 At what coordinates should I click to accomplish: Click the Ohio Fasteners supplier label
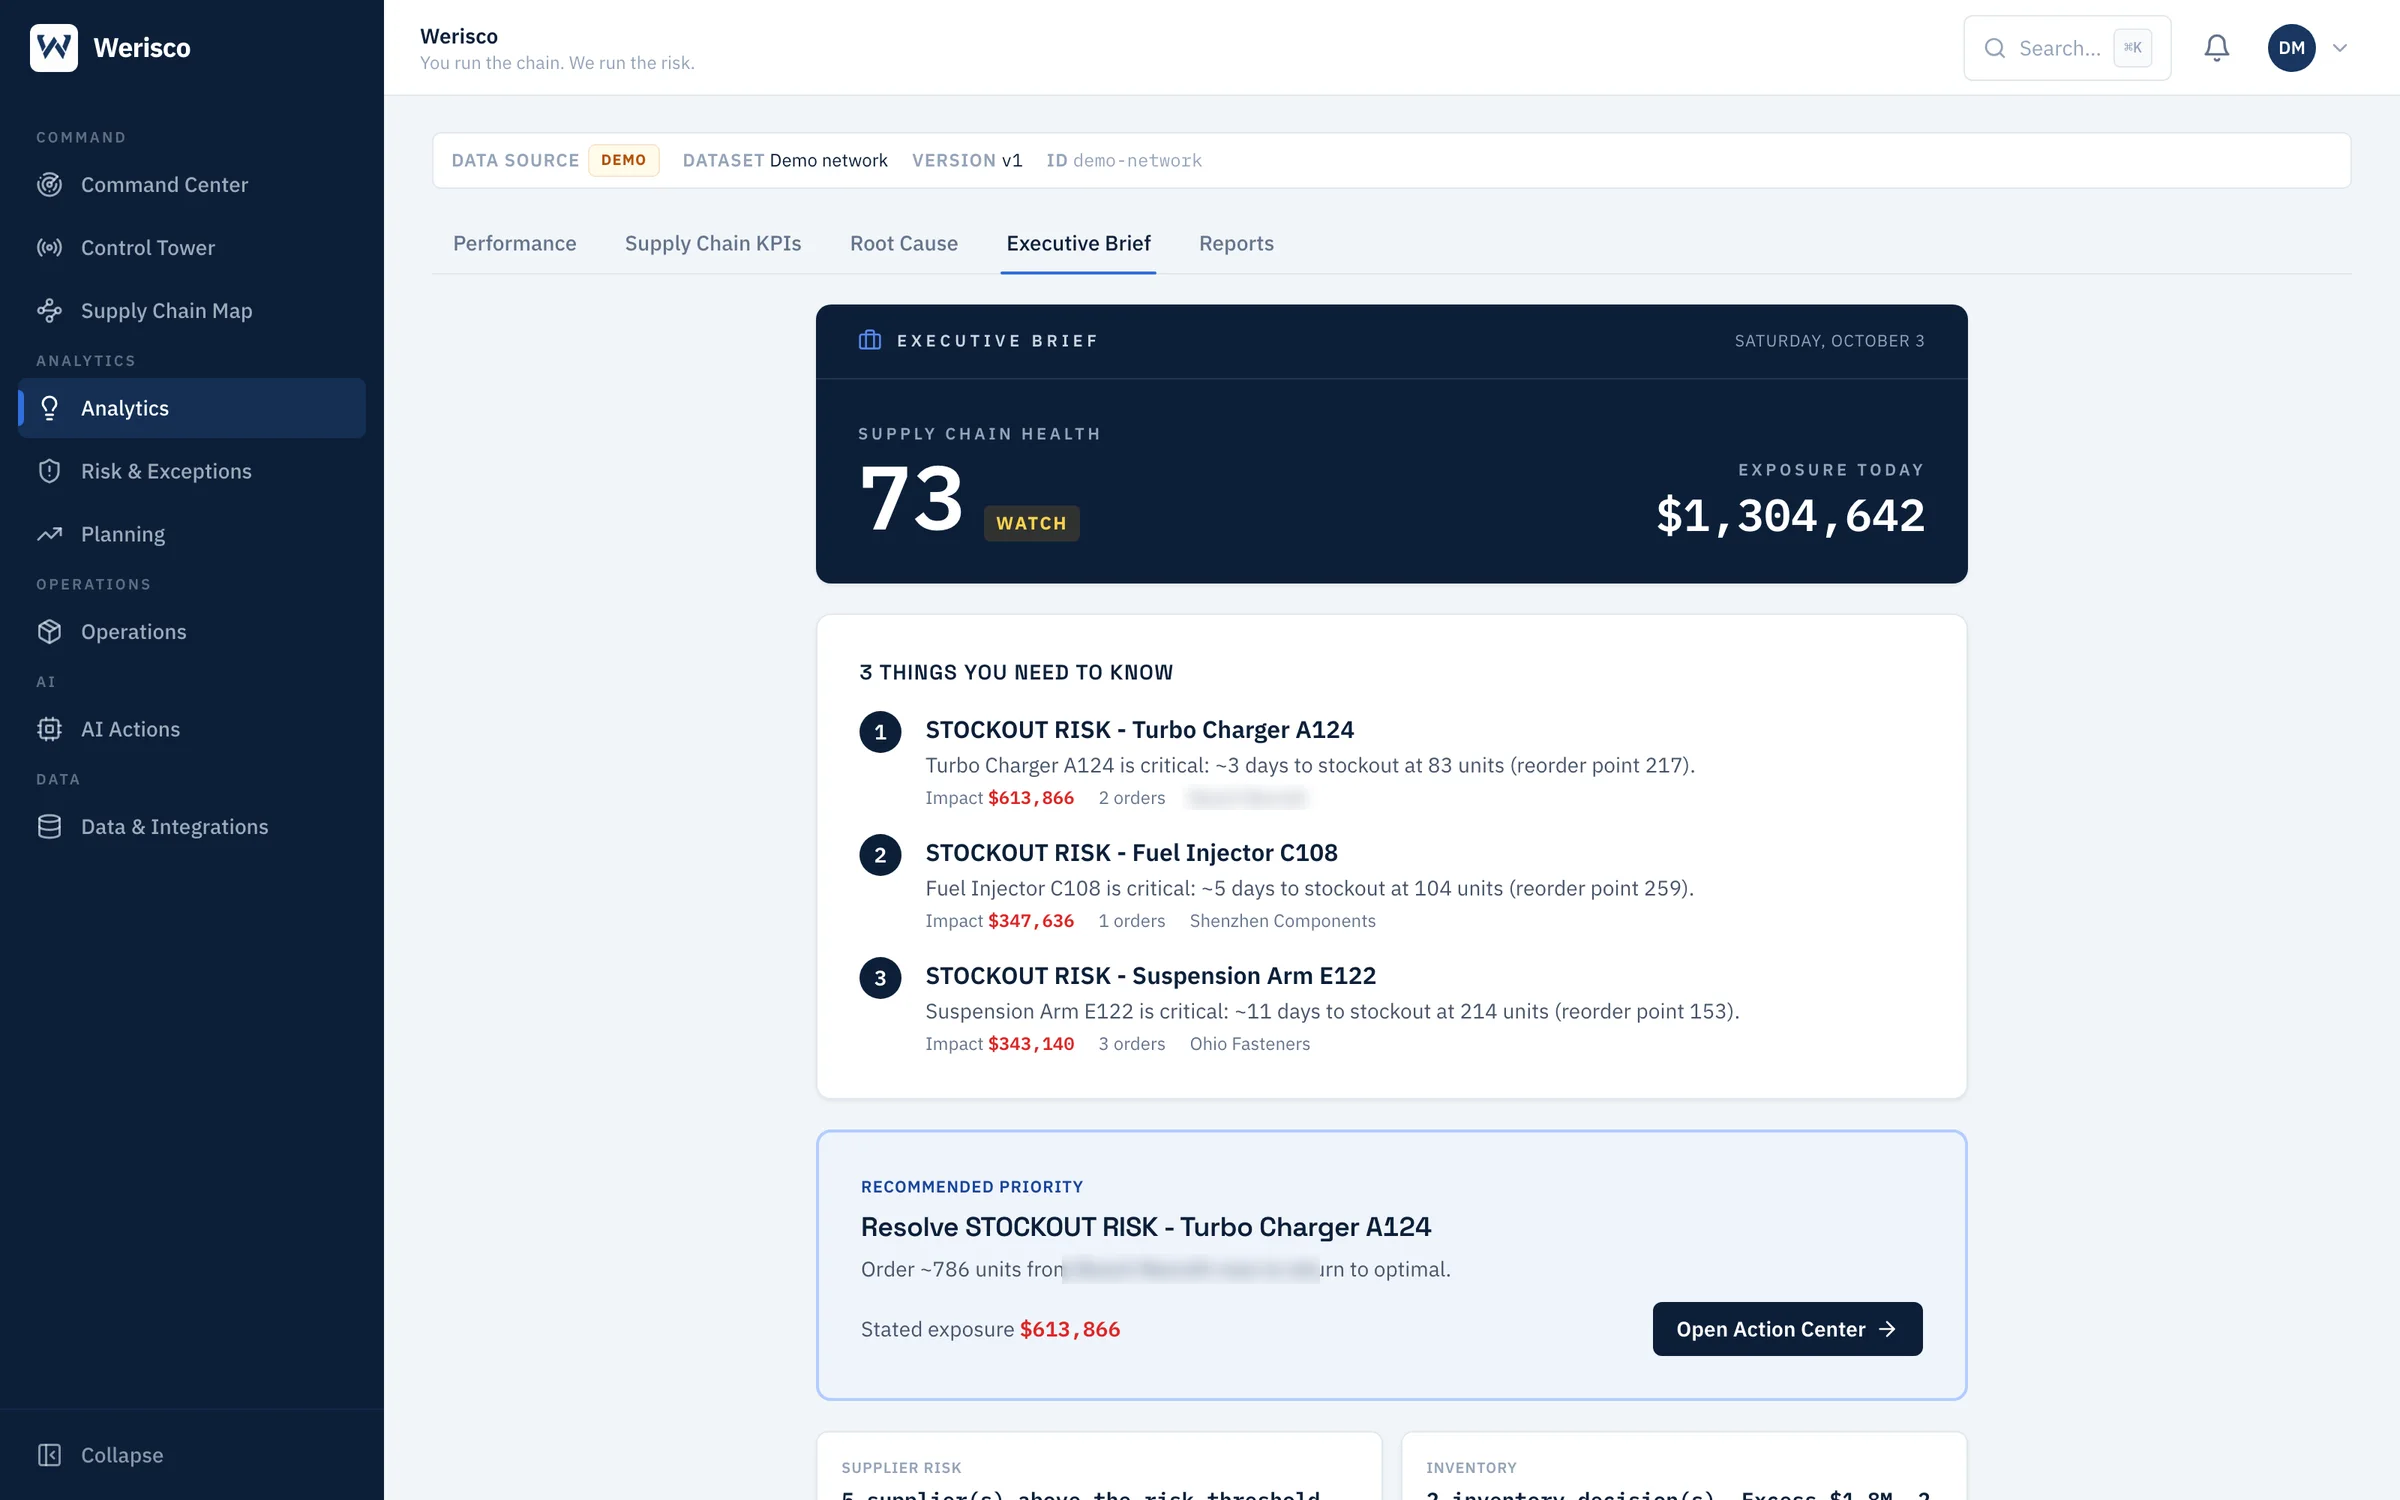(1249, 1044)
